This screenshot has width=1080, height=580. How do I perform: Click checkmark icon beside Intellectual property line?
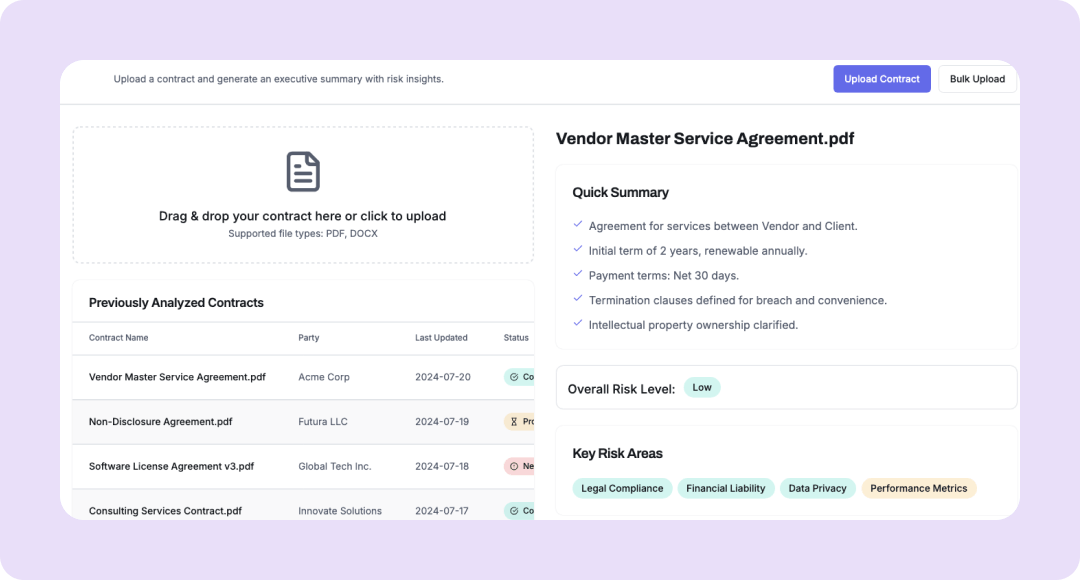(x=578, y=324)
